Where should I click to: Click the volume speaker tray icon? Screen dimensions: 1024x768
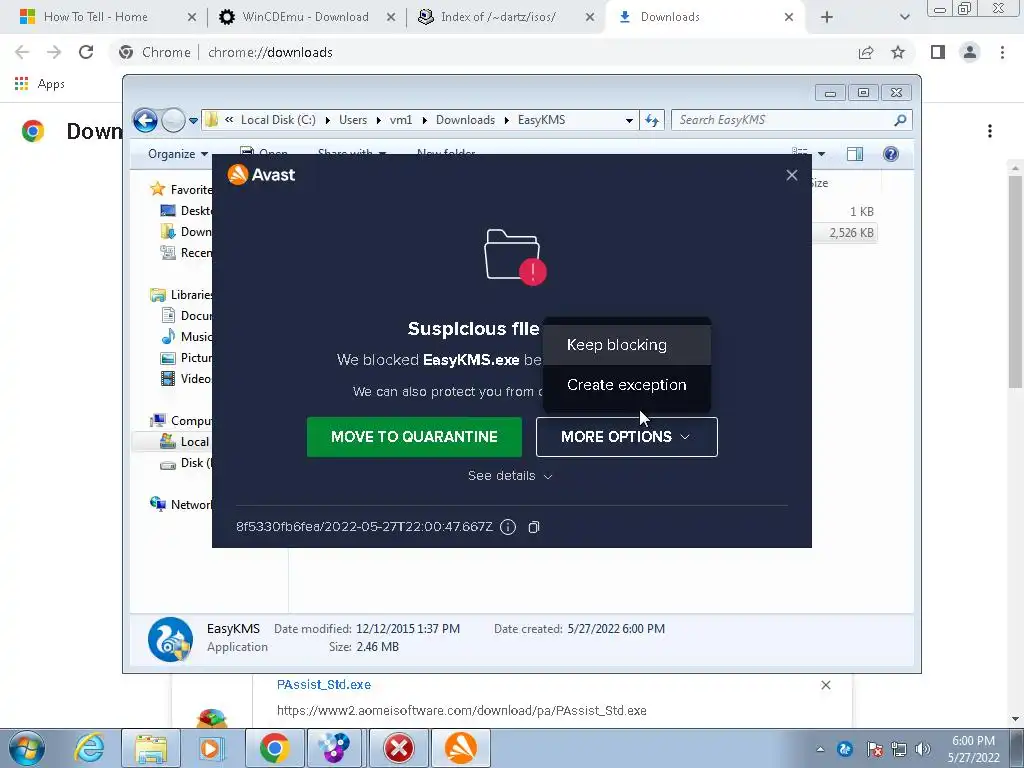click(923, 750)
